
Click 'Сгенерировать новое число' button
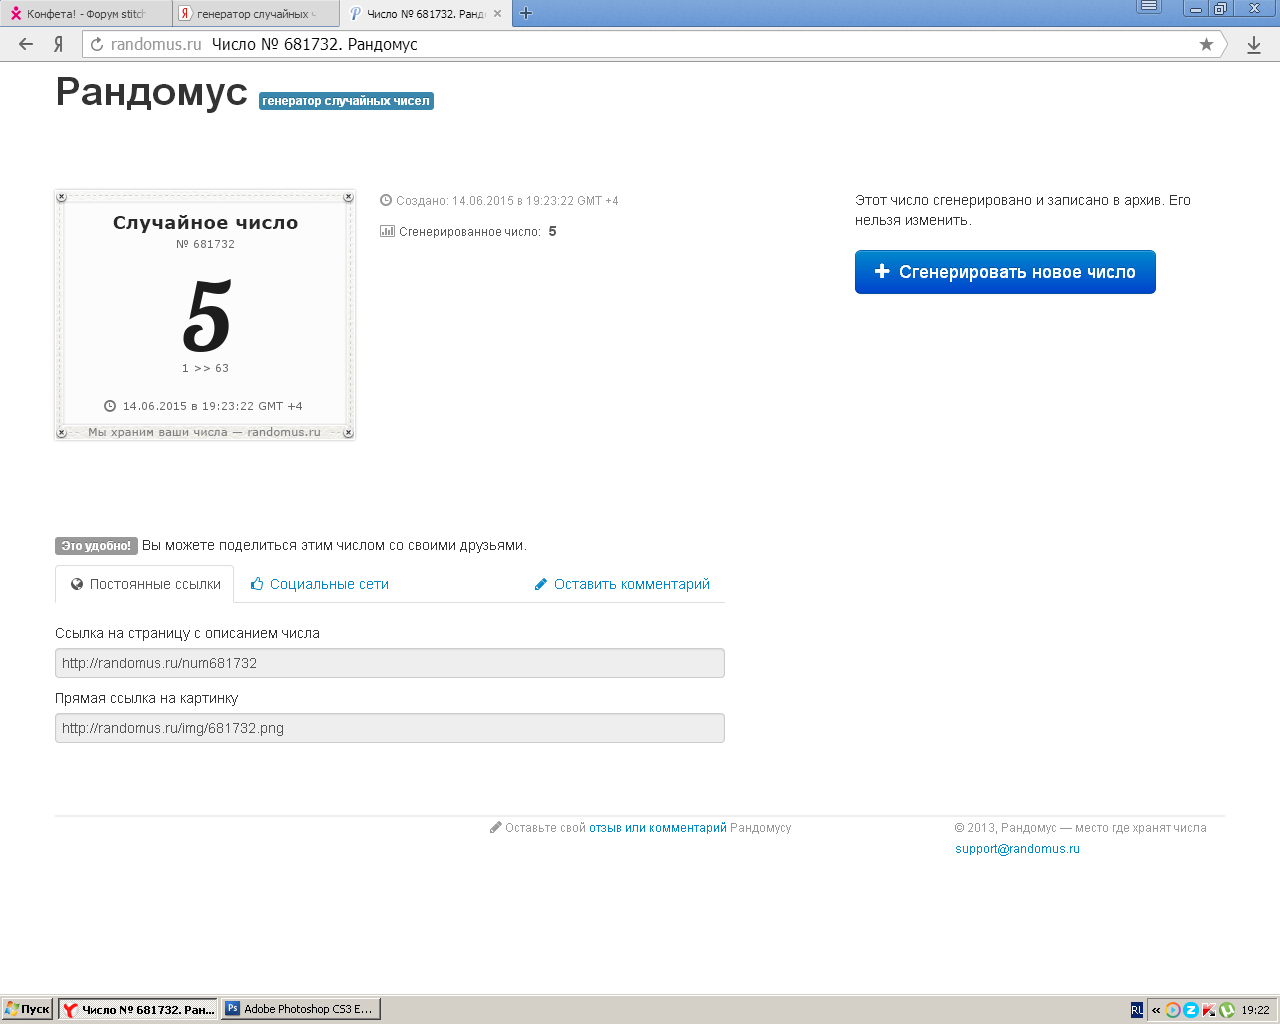click(x=1005, y=272)
